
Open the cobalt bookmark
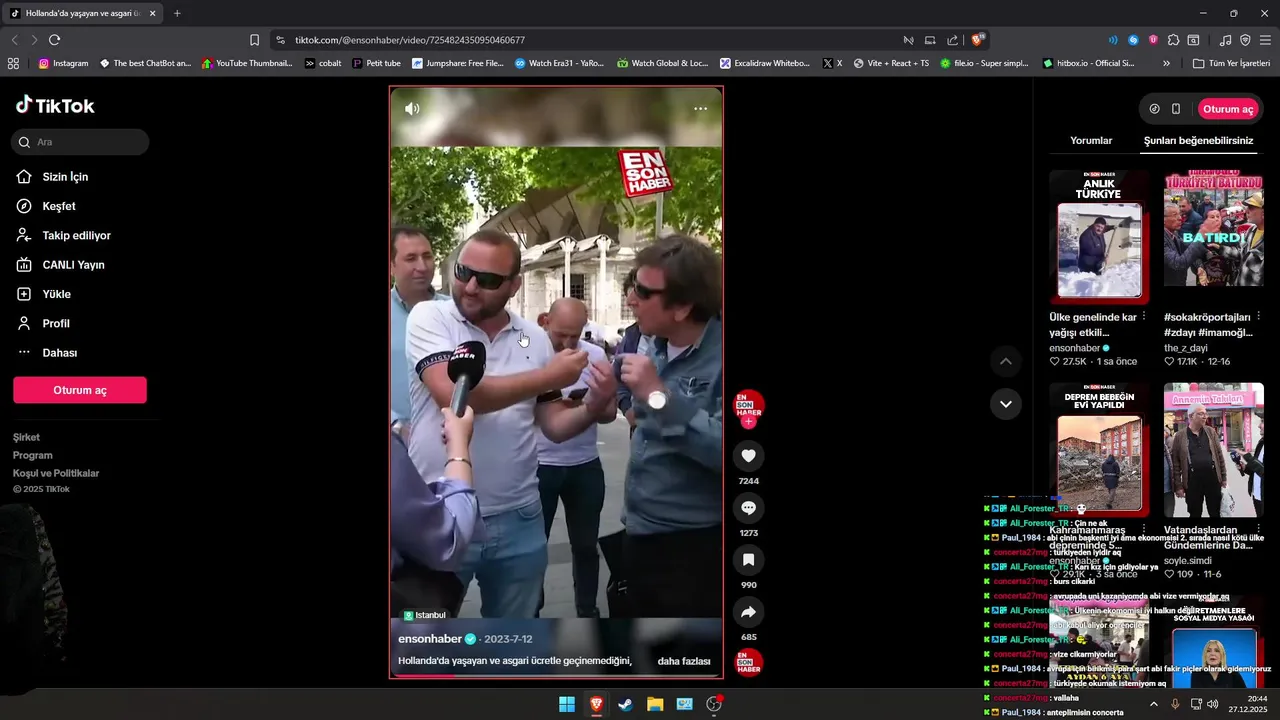pos(323,63)
